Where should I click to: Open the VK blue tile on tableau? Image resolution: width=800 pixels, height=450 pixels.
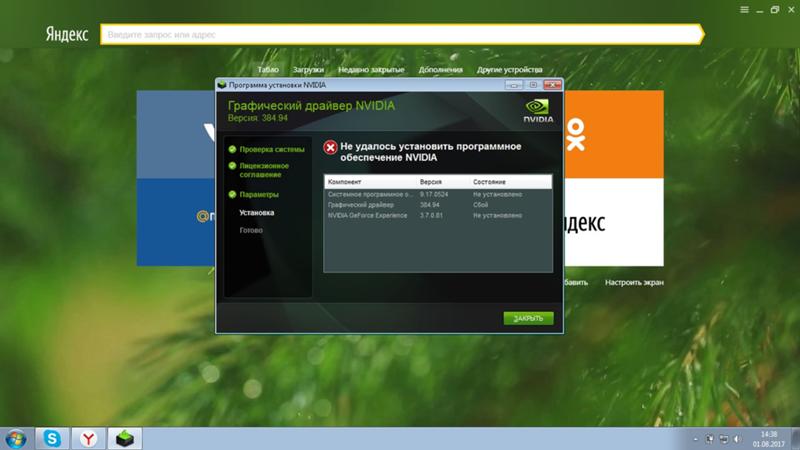tap(176, 134)
